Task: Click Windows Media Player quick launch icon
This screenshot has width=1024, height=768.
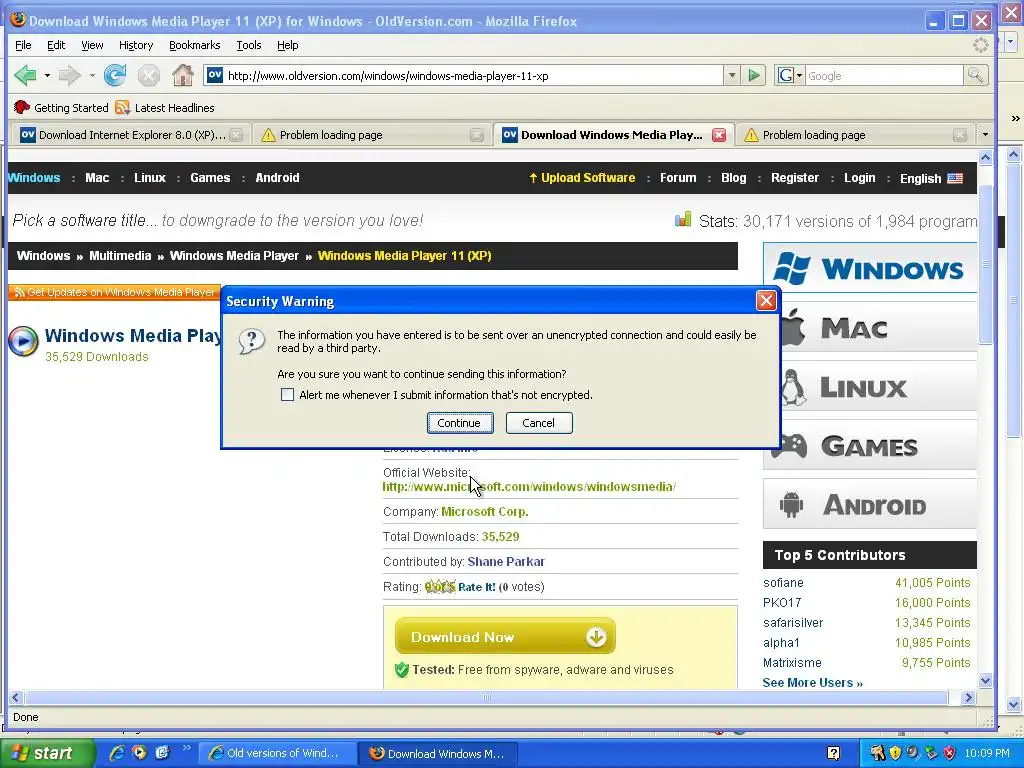Action: click(139, 753)
